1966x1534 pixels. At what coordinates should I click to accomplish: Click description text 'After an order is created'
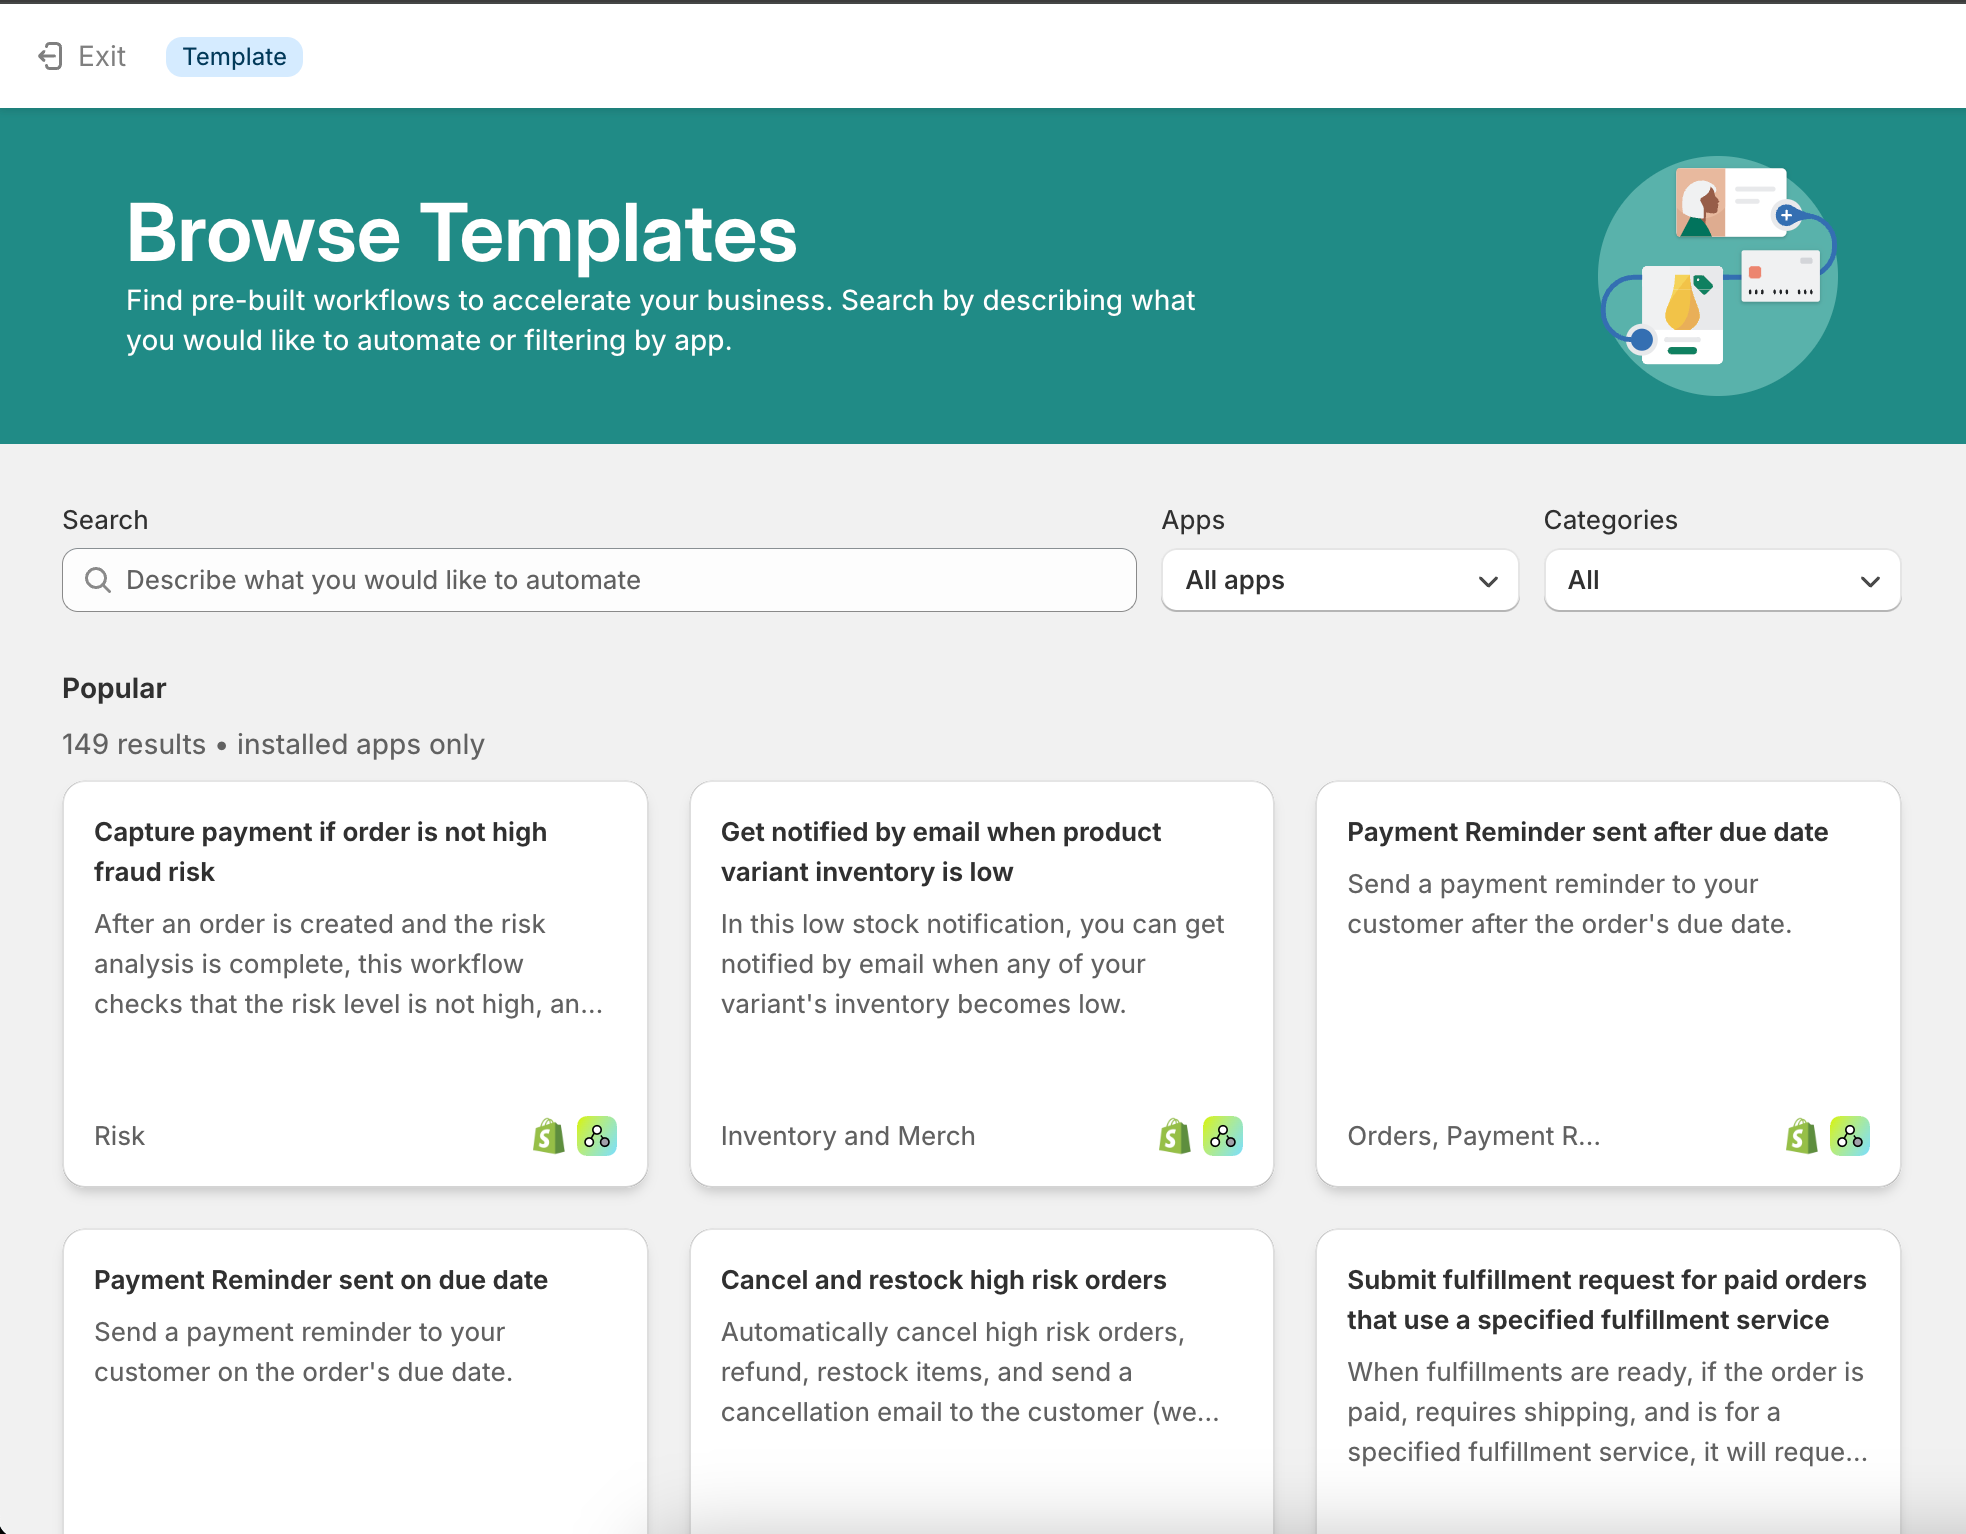(x=349, y=964)
